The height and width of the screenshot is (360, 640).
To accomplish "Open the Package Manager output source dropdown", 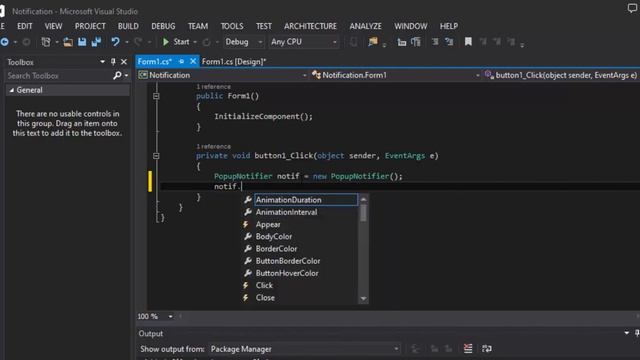I will click(x=304, y=349).
